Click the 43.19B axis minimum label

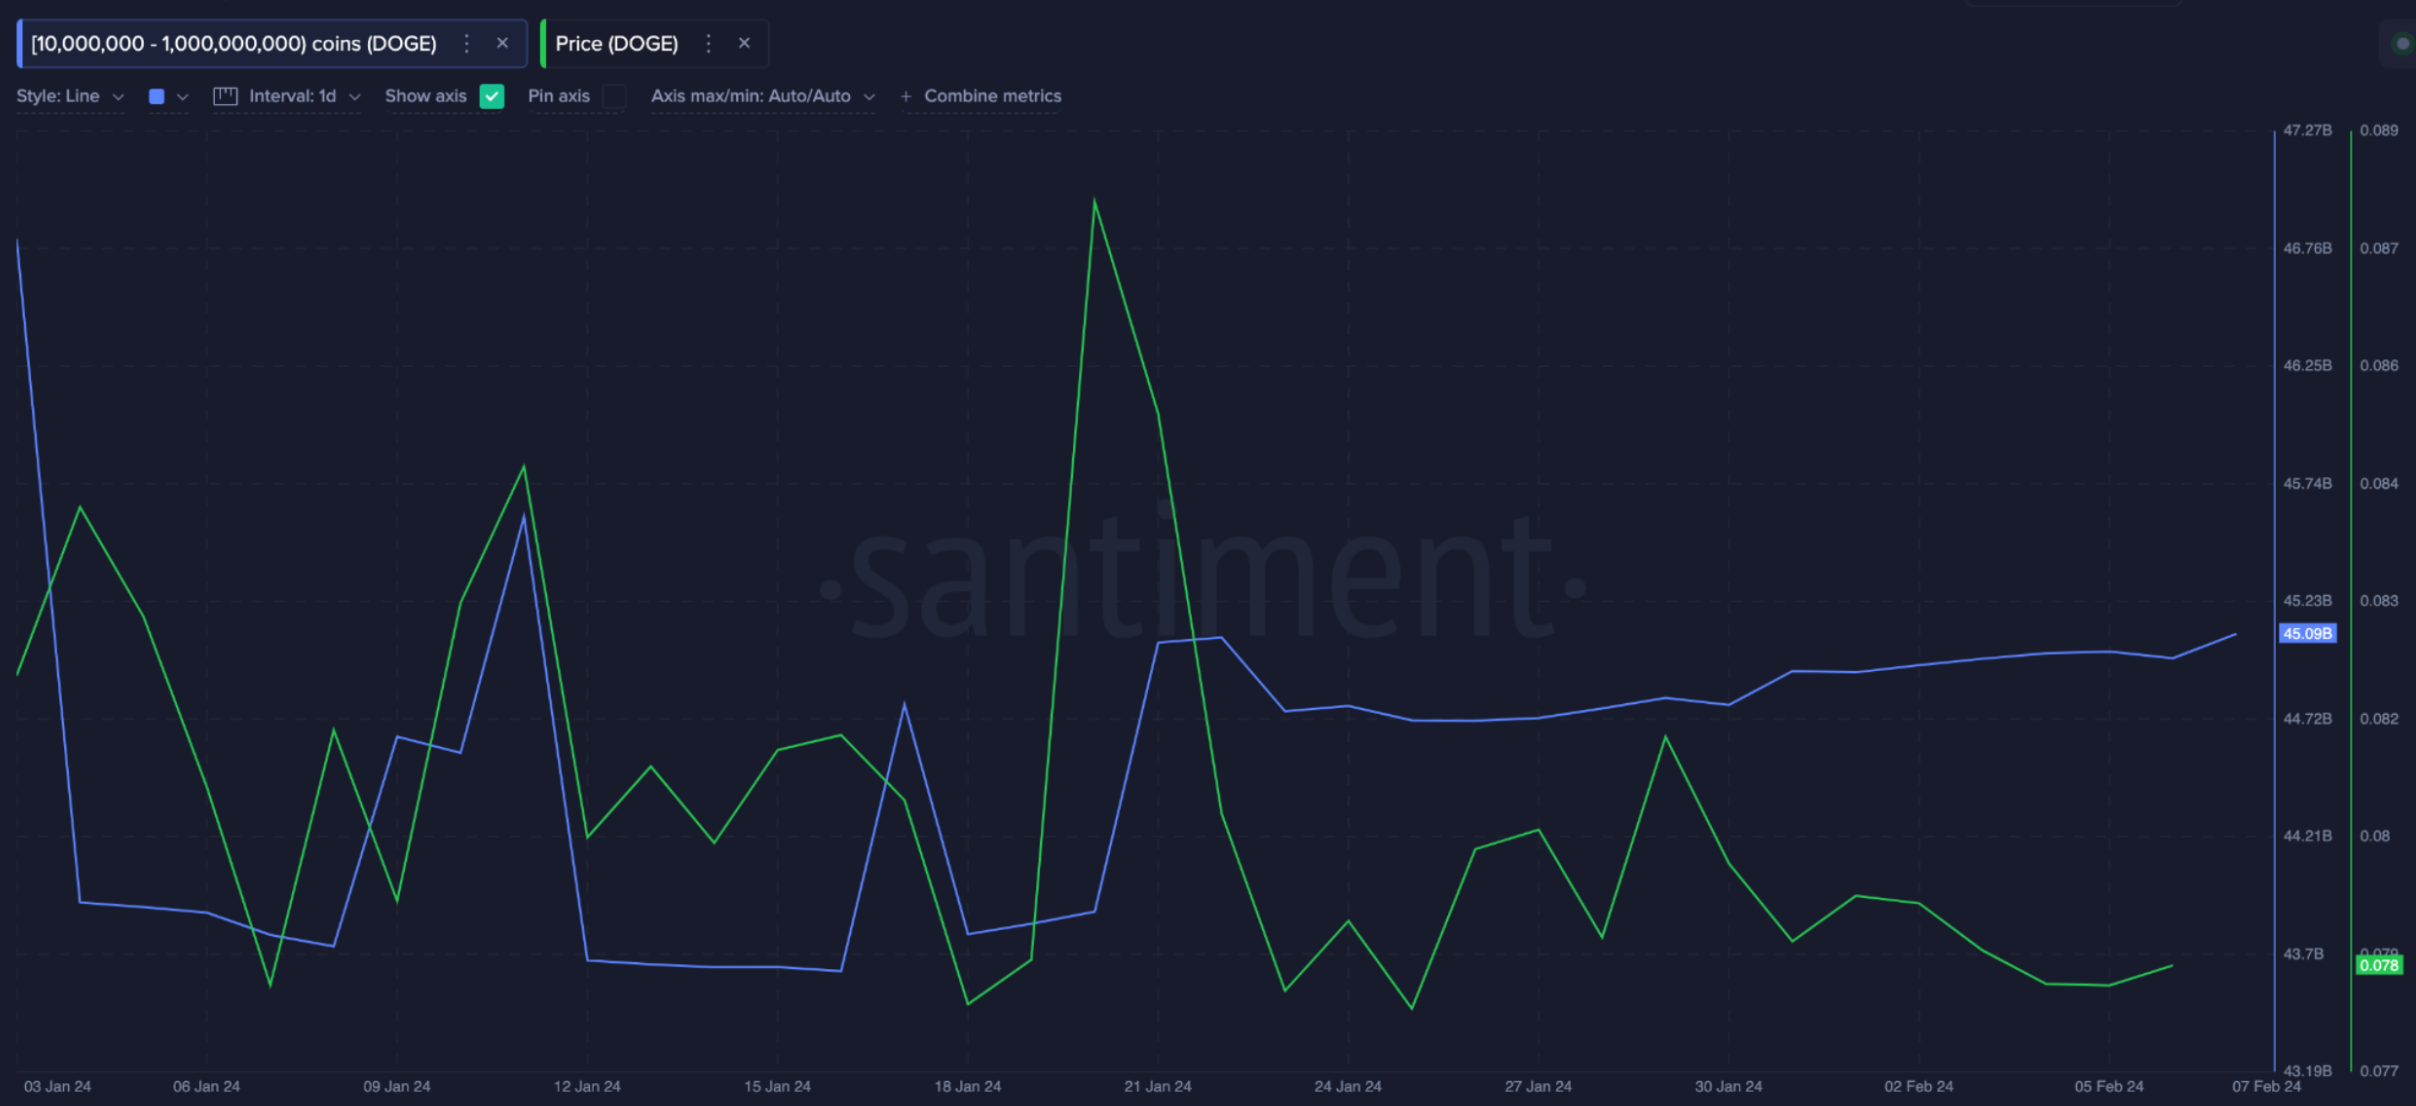(x=2307, y=1070)
